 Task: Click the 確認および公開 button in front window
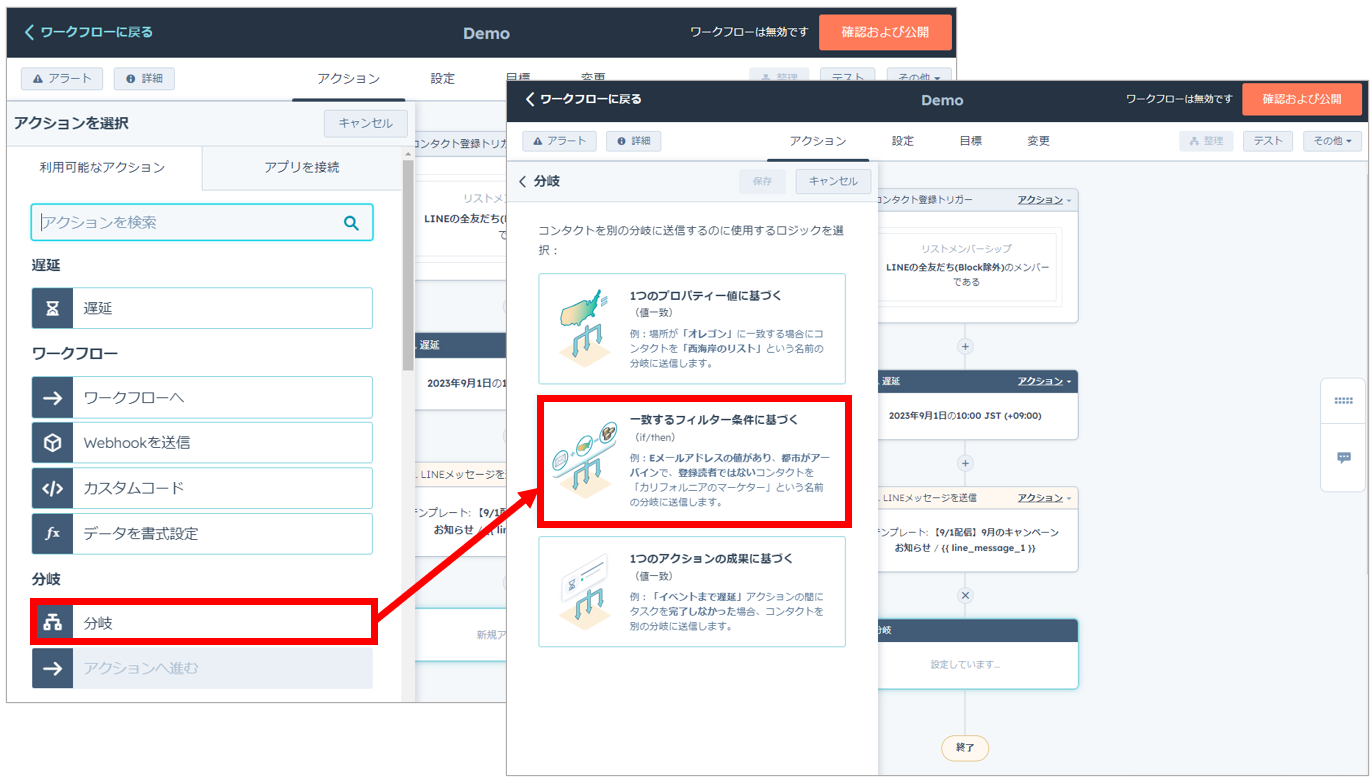(x=1301, y=100)
